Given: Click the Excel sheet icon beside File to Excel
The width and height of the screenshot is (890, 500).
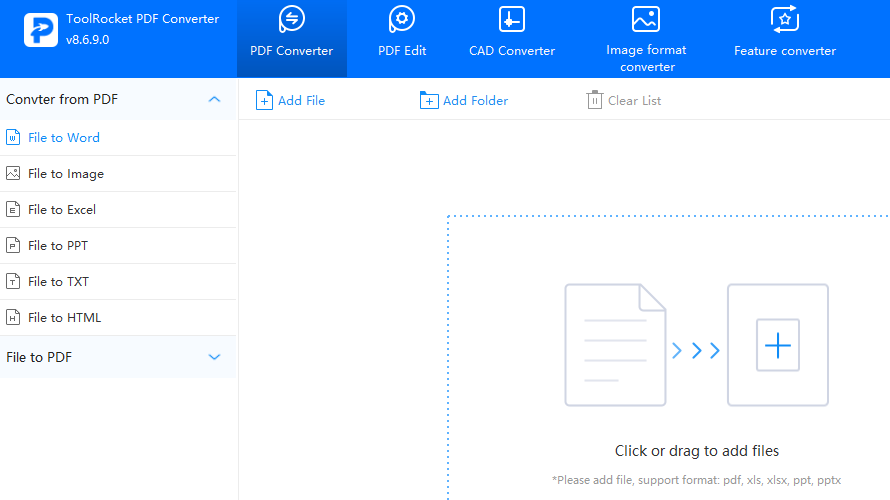Looking at the screenshot, I should pyautogui.click(x=13, y=209).
